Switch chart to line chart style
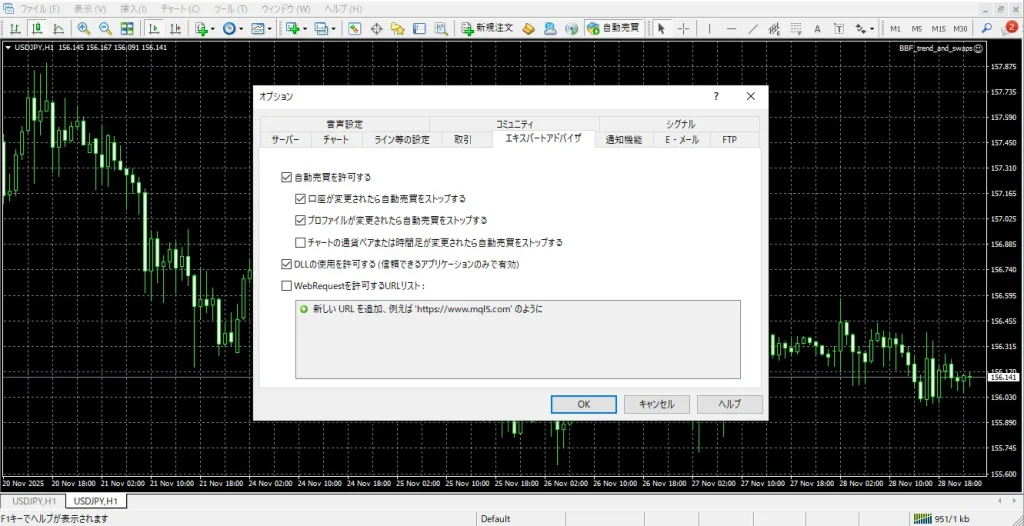 [x=58, y=29]
